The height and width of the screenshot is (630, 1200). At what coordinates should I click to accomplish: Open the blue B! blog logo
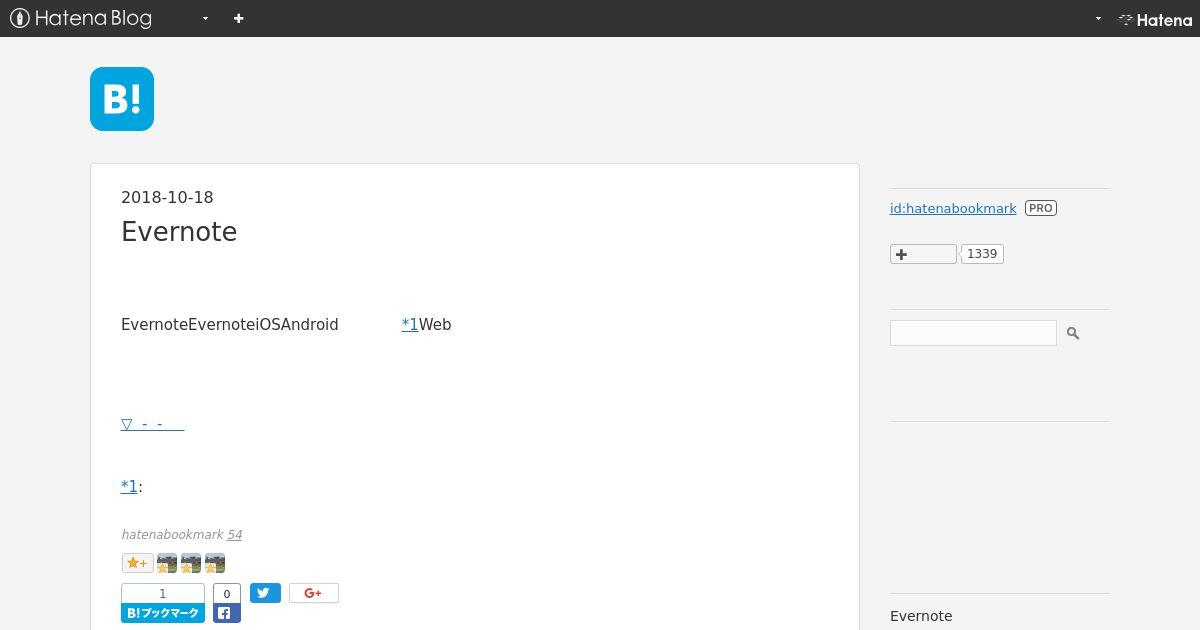(122, 99)
